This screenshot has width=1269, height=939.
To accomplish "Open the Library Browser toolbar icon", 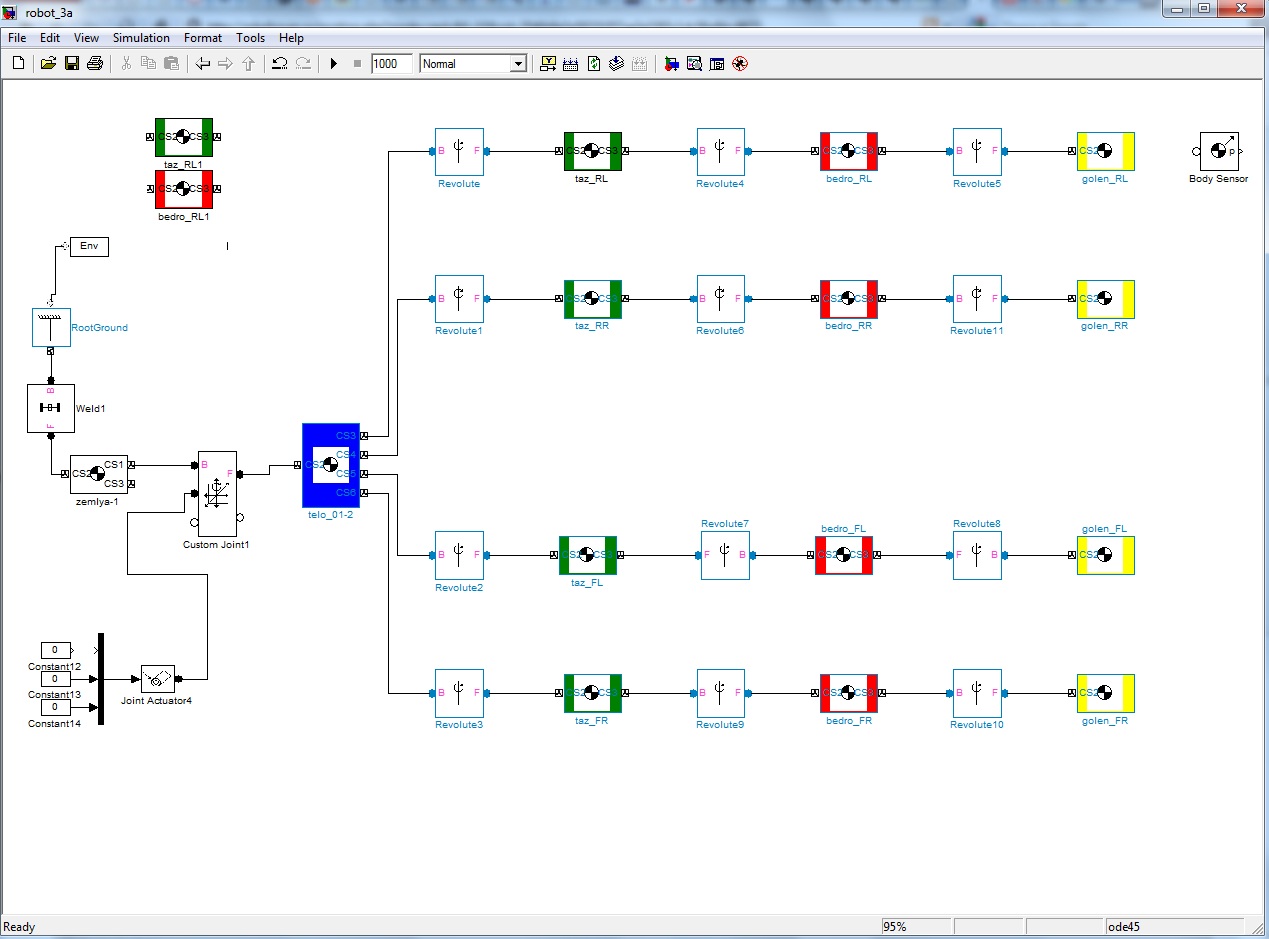I will (672, 64).
